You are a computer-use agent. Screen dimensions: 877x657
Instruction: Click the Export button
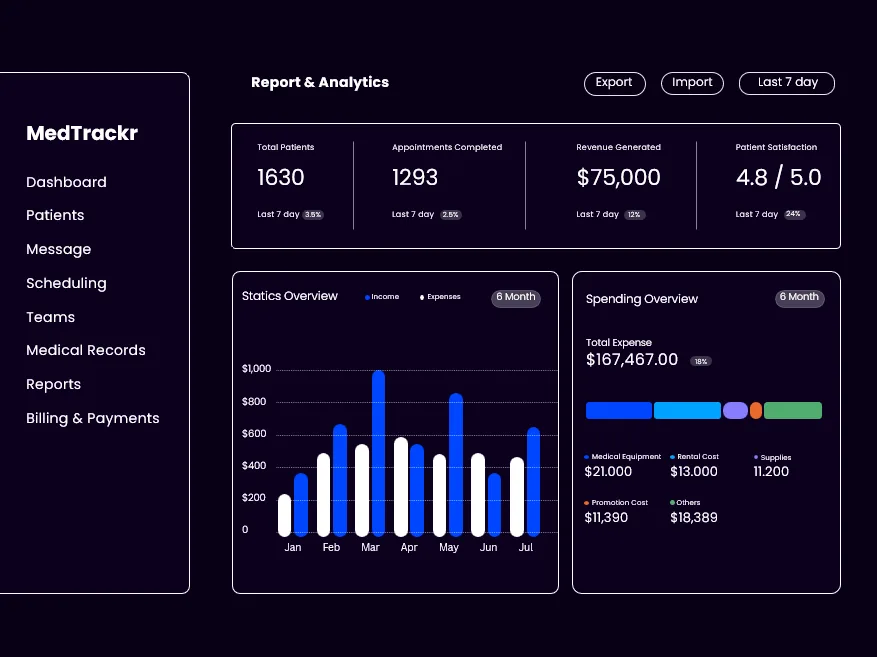point(614,83)
